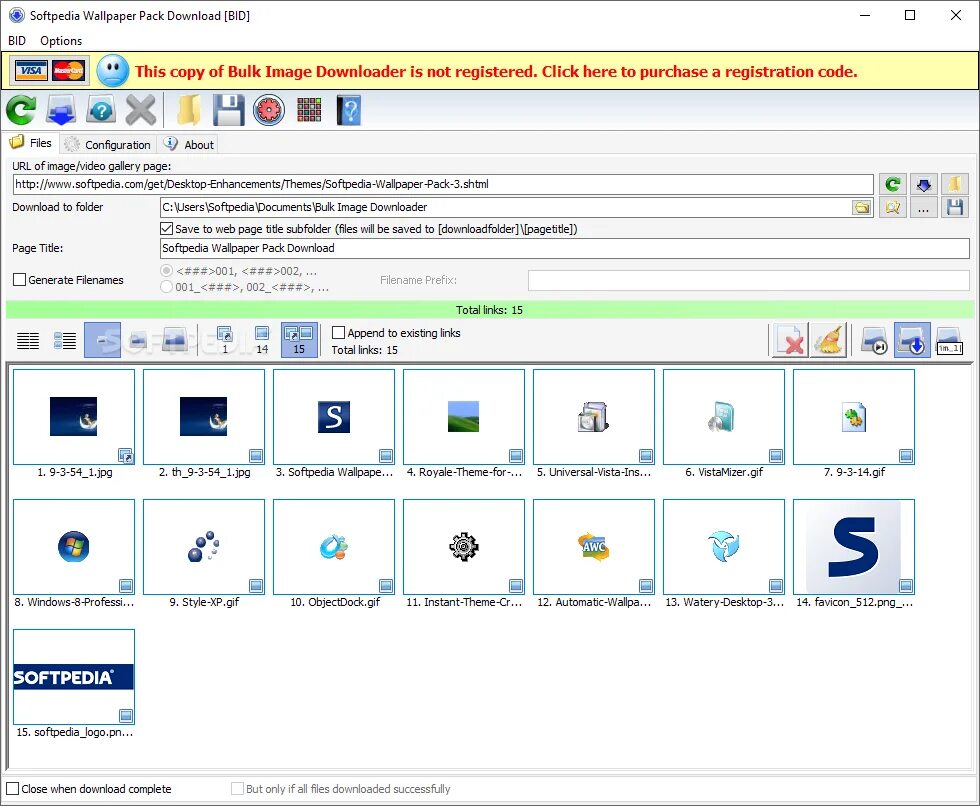Open the BID menu

17,41
